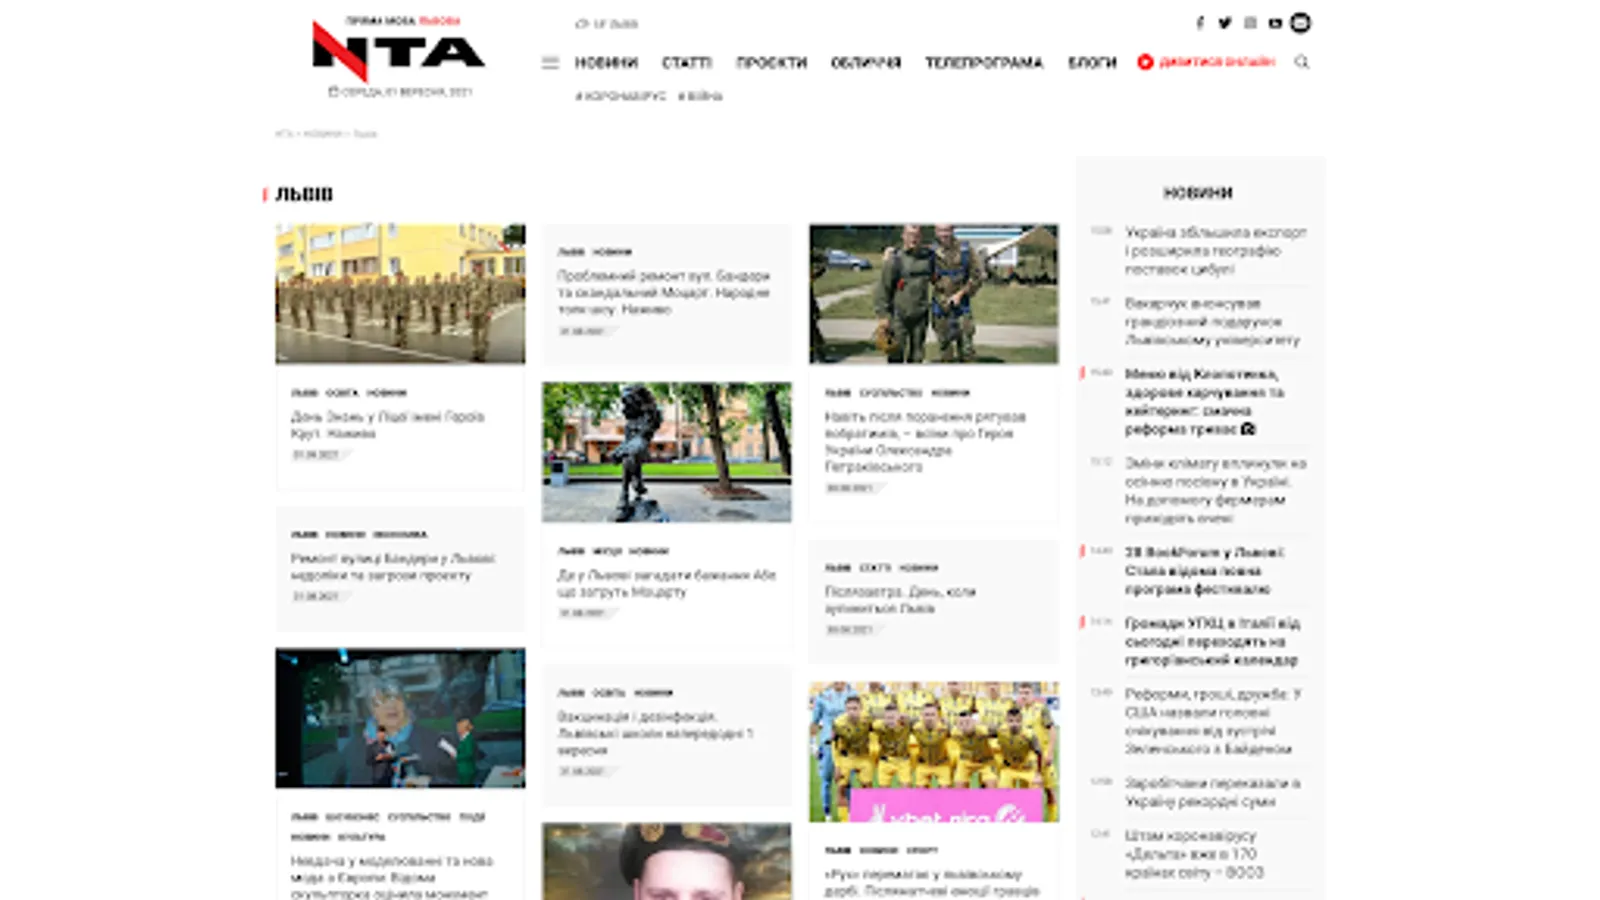
Task: Click the Новини breadcrumb link
Action: (x=323, y=133)
